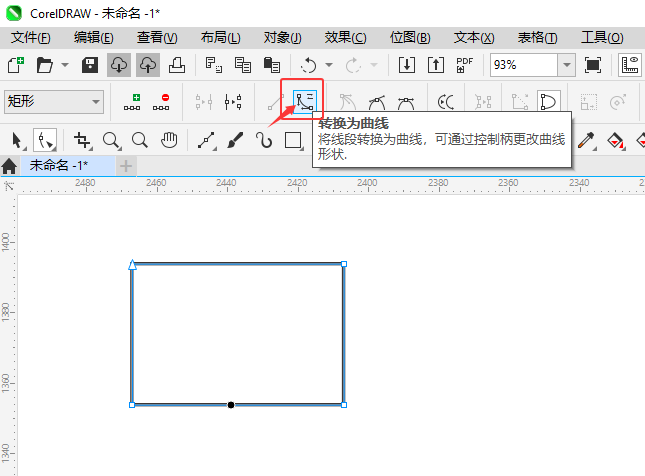Select the Crop tool

82,140
